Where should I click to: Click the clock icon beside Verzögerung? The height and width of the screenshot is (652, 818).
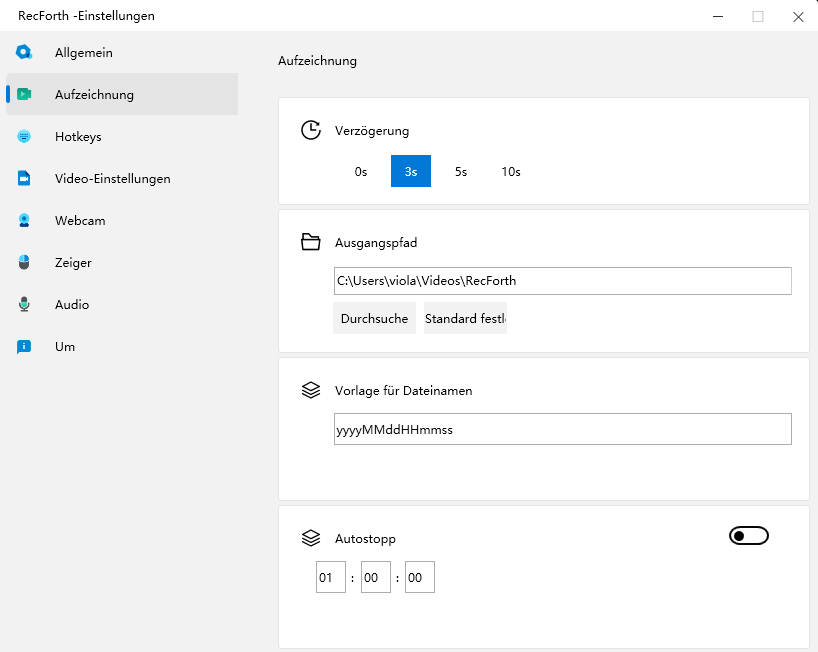311,130
